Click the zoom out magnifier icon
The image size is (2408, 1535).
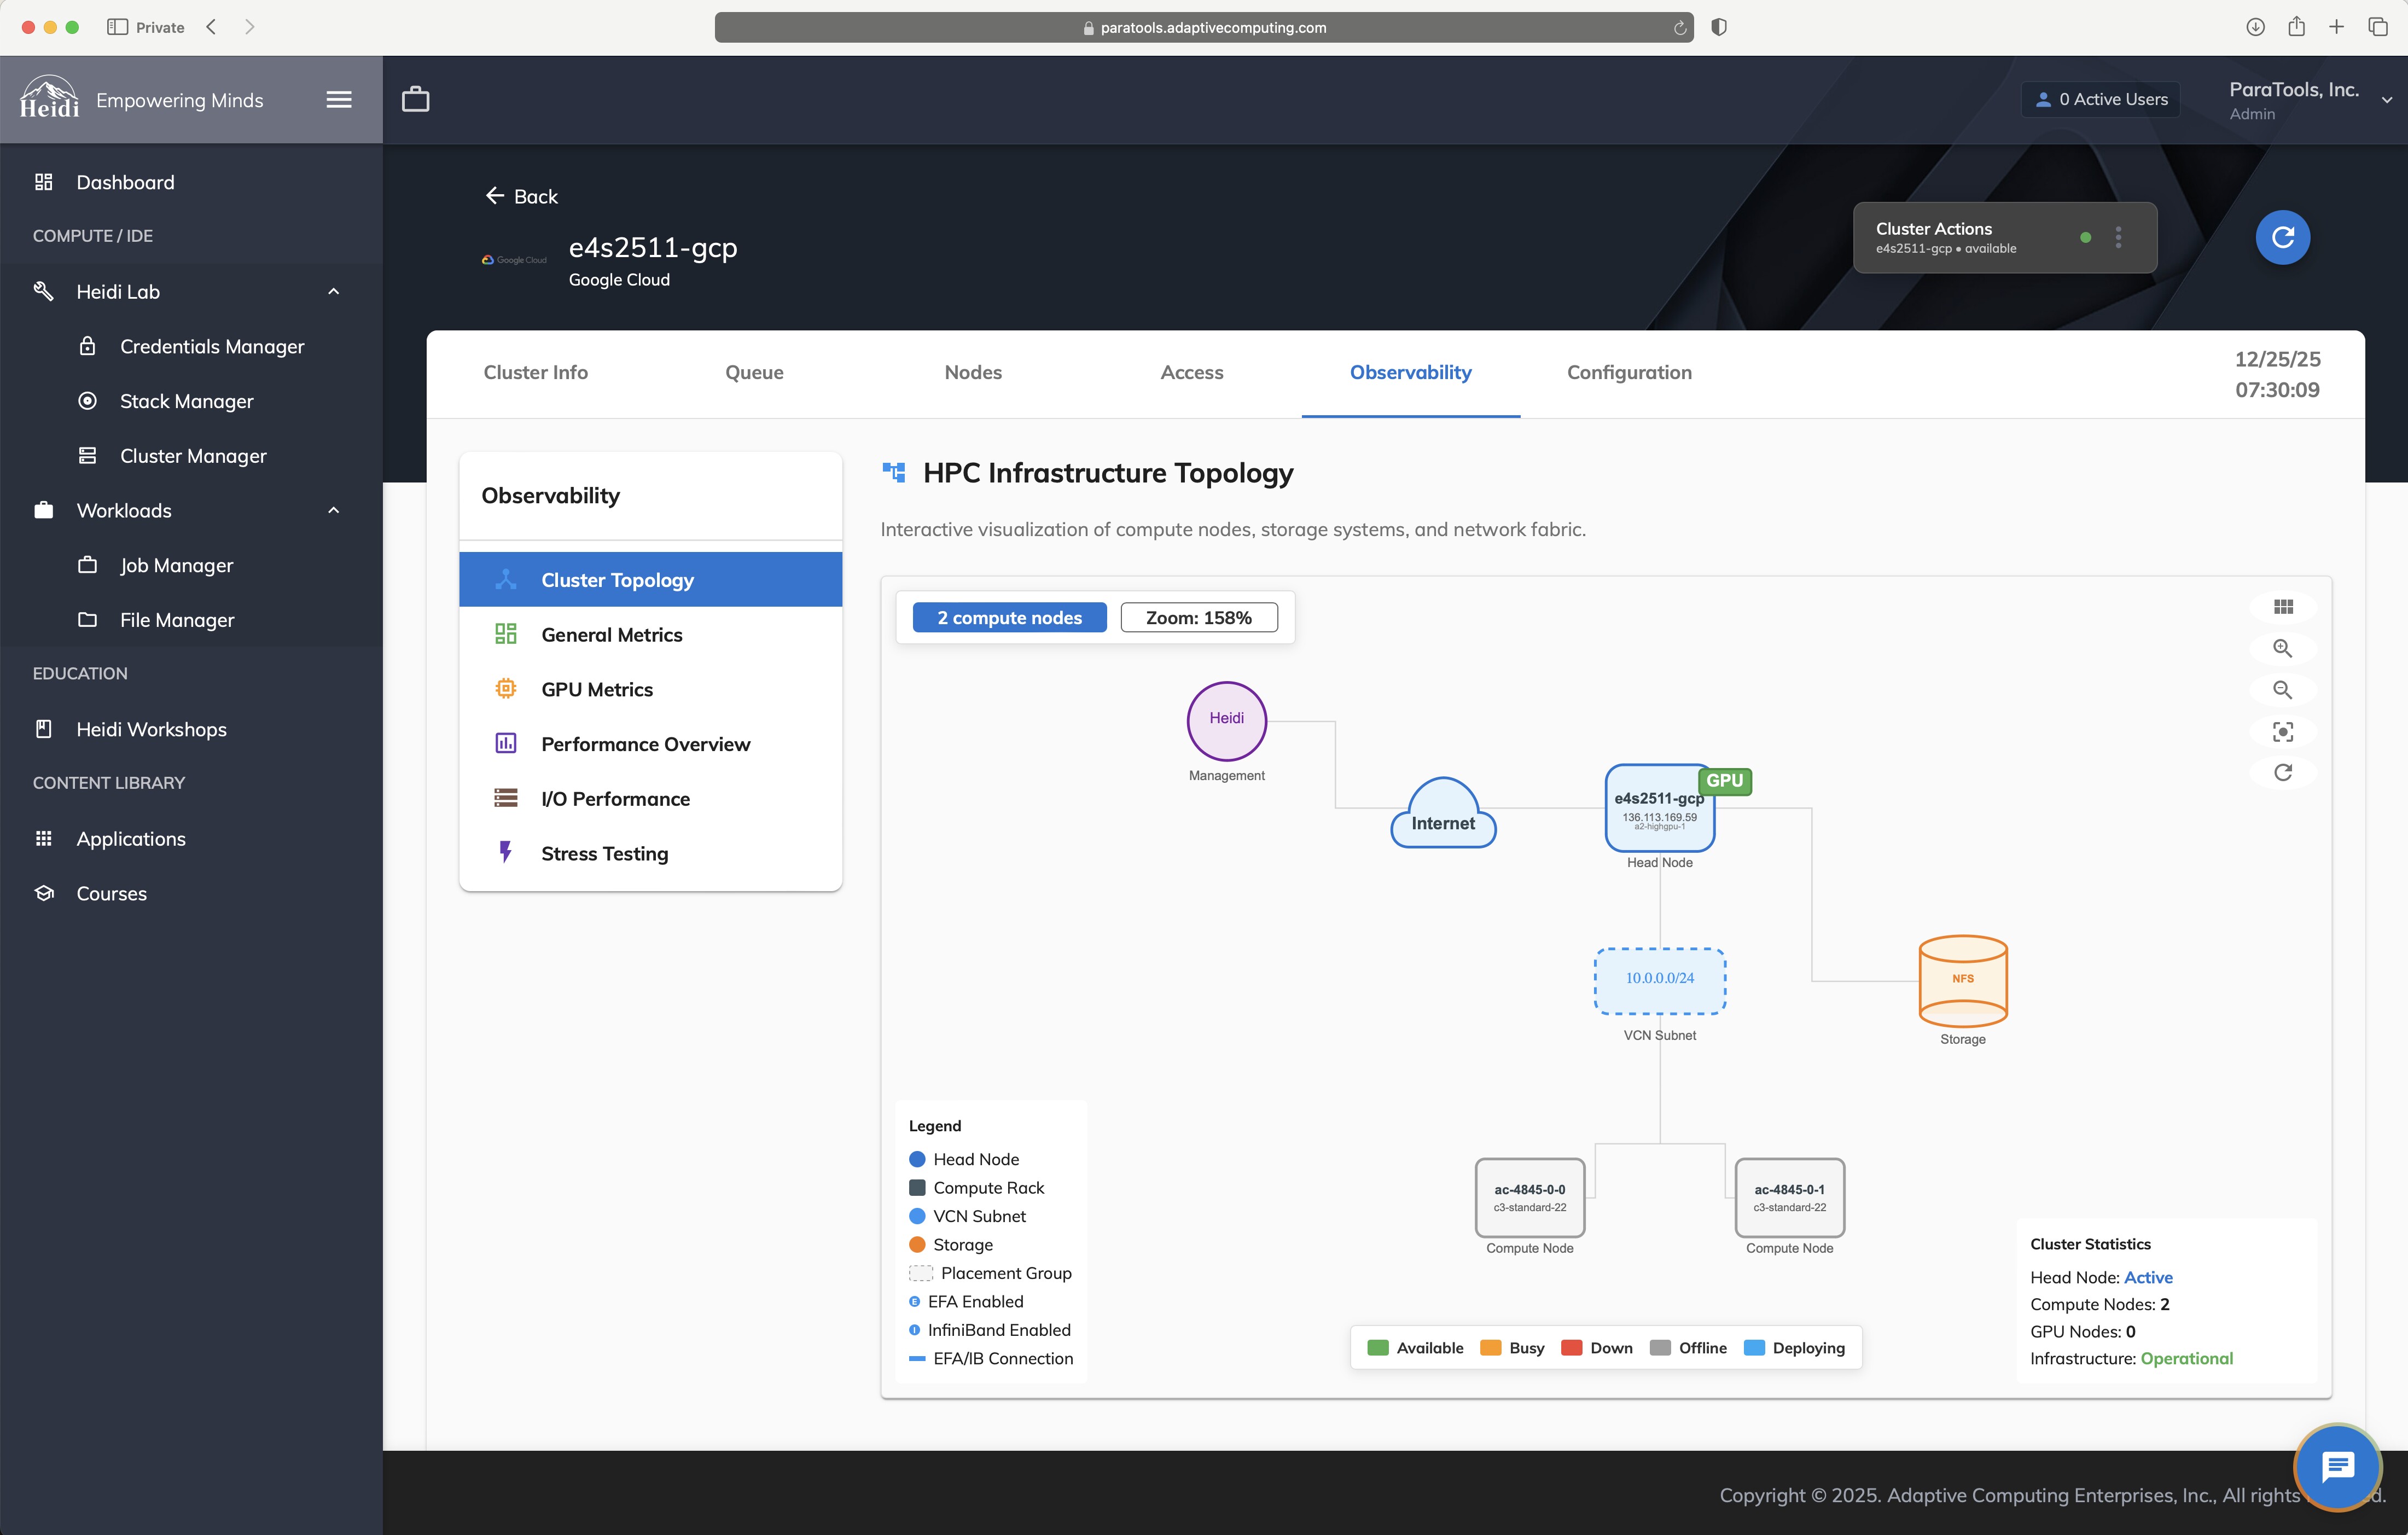2282,690
